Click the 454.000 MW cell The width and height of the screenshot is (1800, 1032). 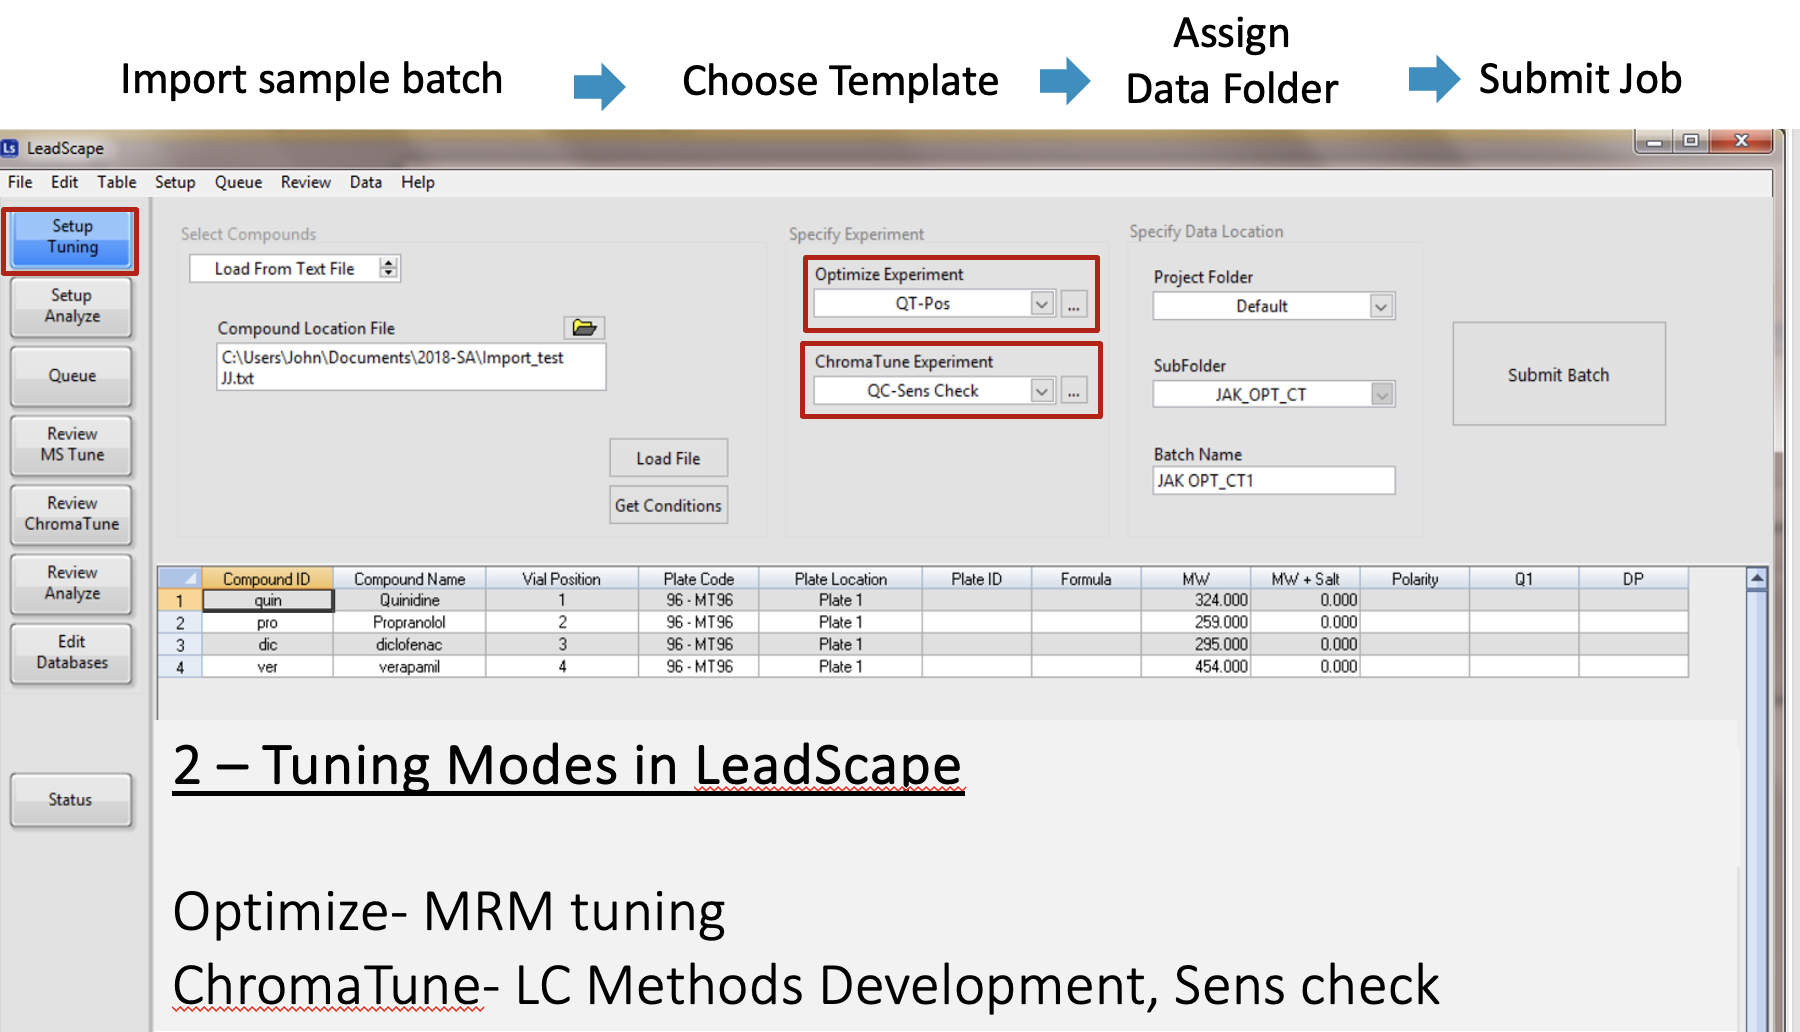pyautogui.click(x=1196, y=666)
